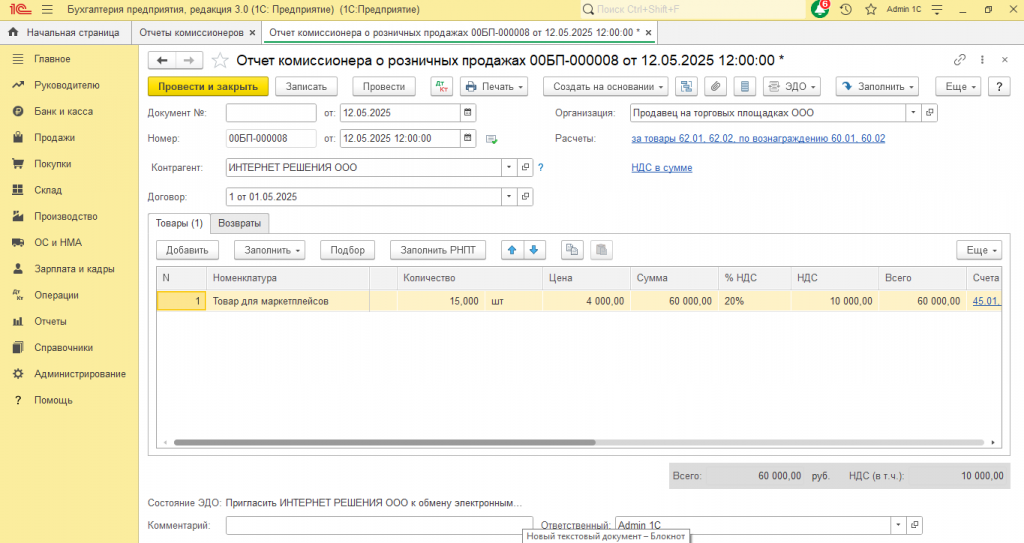Switch to Возвраты tab
The image size is (1024, 543).
pos(239,223)
